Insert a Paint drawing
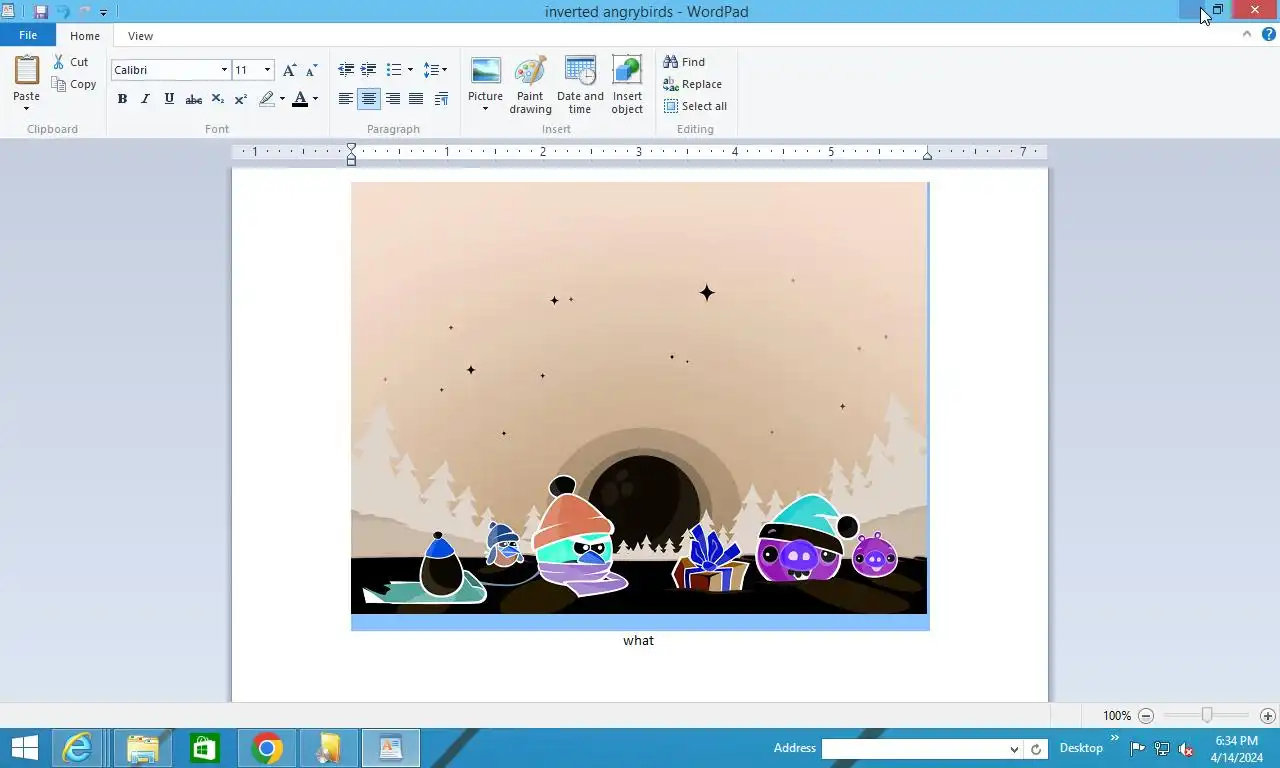 [x=530, y=85]
